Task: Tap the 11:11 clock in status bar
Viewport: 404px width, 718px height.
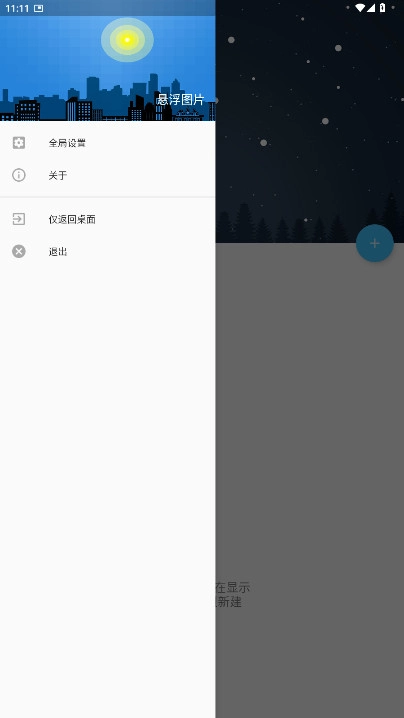Action: [17, 8]
